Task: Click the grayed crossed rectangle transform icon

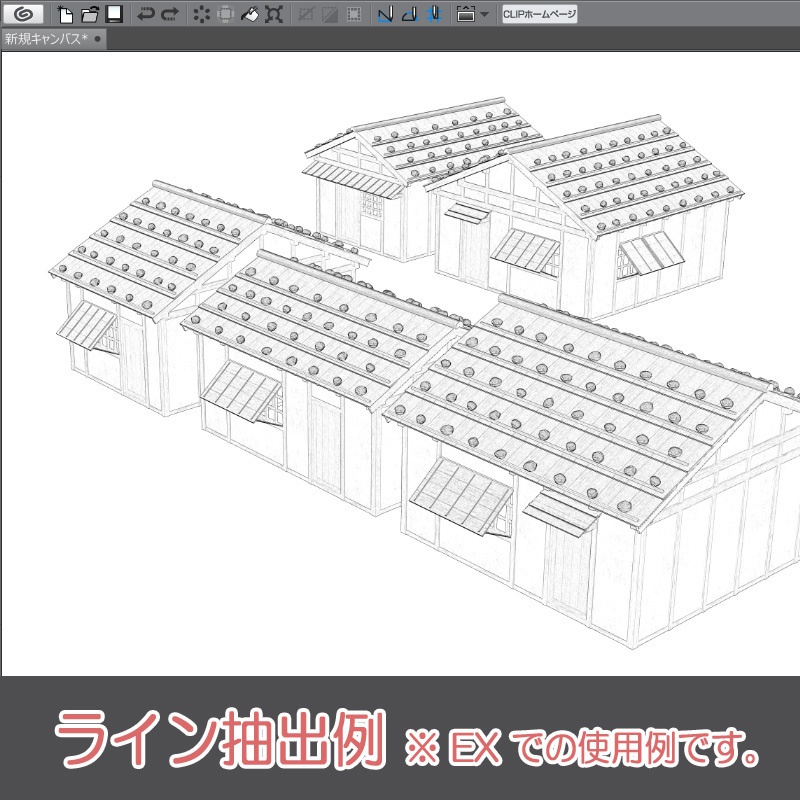Action: tap(303, 12)
